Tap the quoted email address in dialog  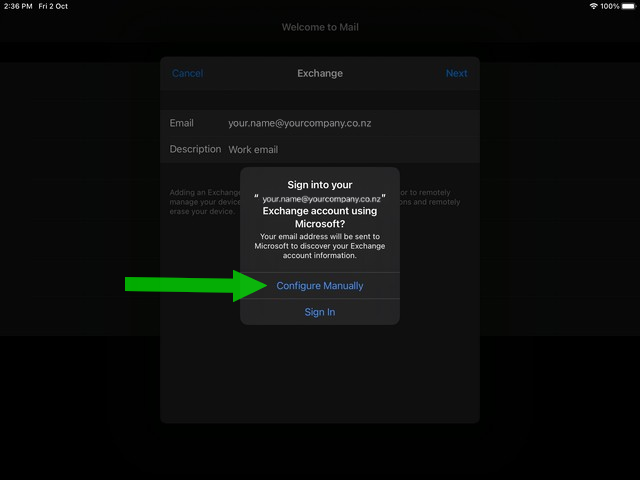point(320,199)
